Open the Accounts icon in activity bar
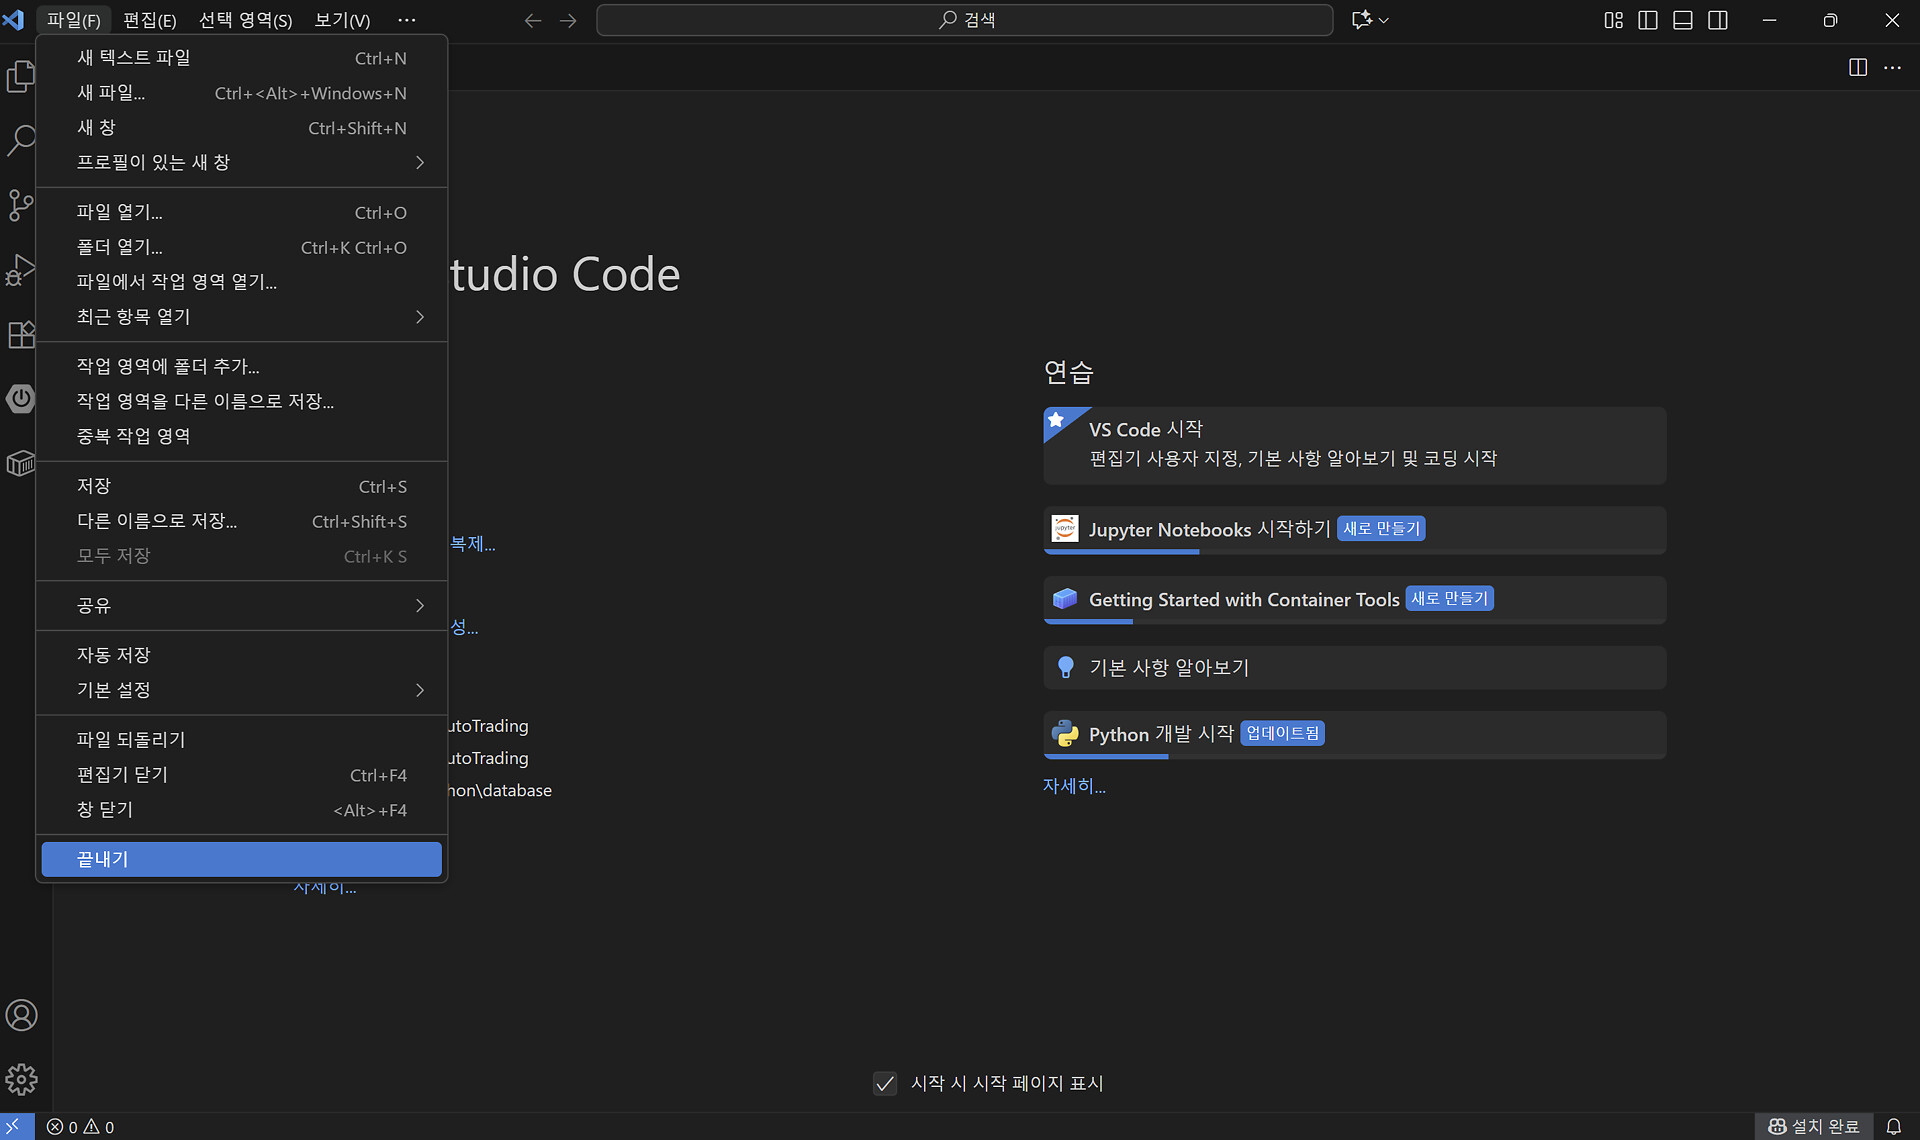Viewport: 1920px width, 1140px height. 21,1015
